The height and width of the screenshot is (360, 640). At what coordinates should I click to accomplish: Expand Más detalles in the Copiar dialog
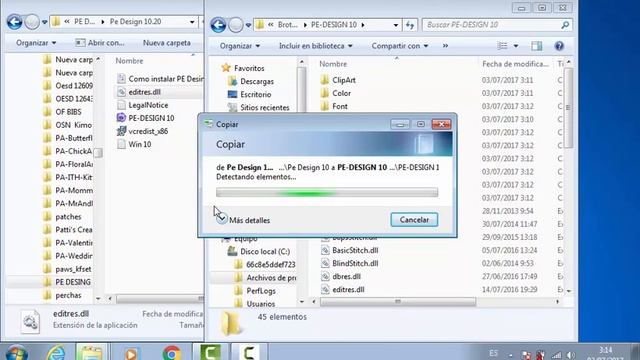(244, 220)
